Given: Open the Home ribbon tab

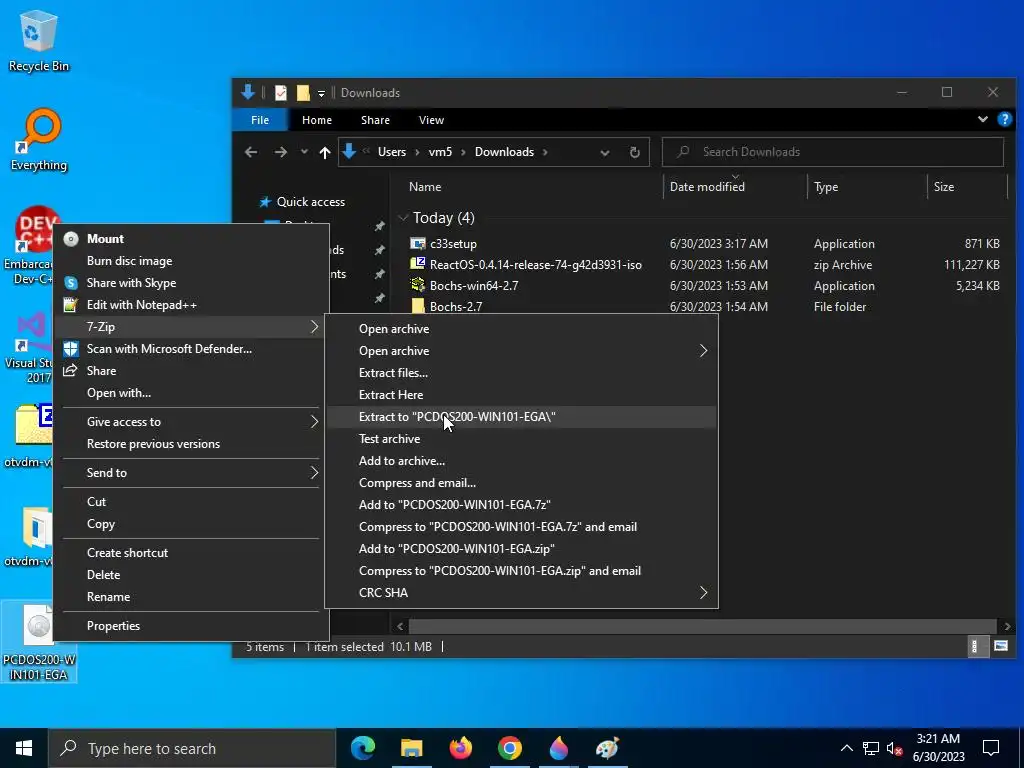Looking at the screenshot, I should click(317, 120).
